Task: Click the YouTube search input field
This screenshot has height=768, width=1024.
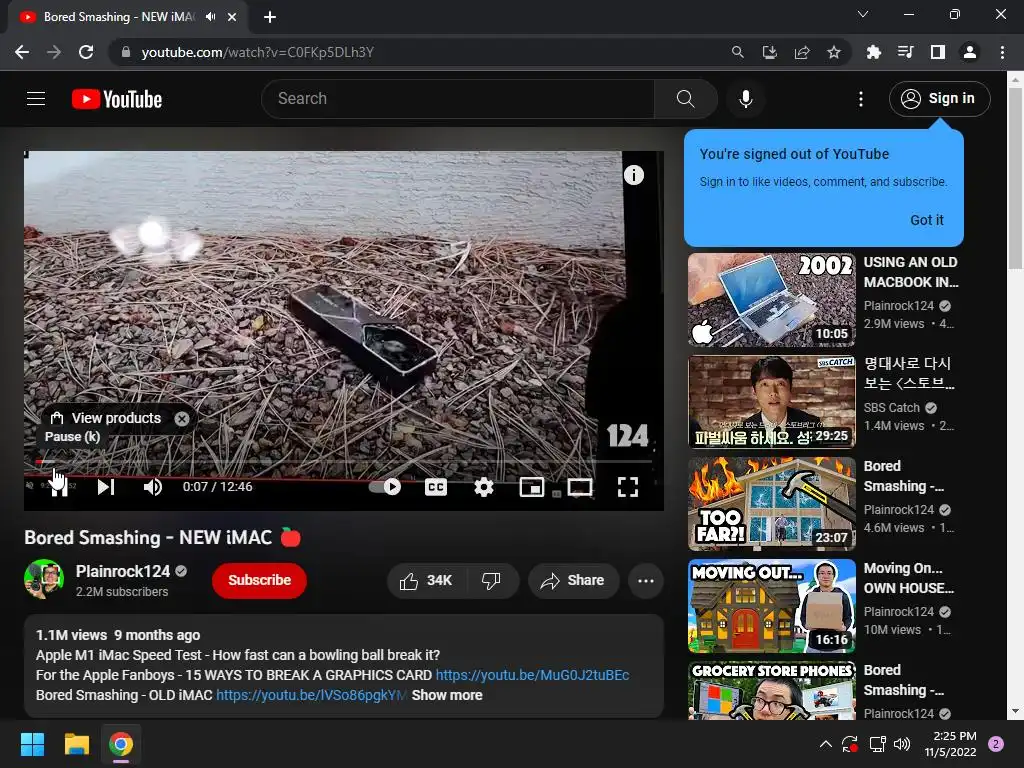Action: pos(458,99)
